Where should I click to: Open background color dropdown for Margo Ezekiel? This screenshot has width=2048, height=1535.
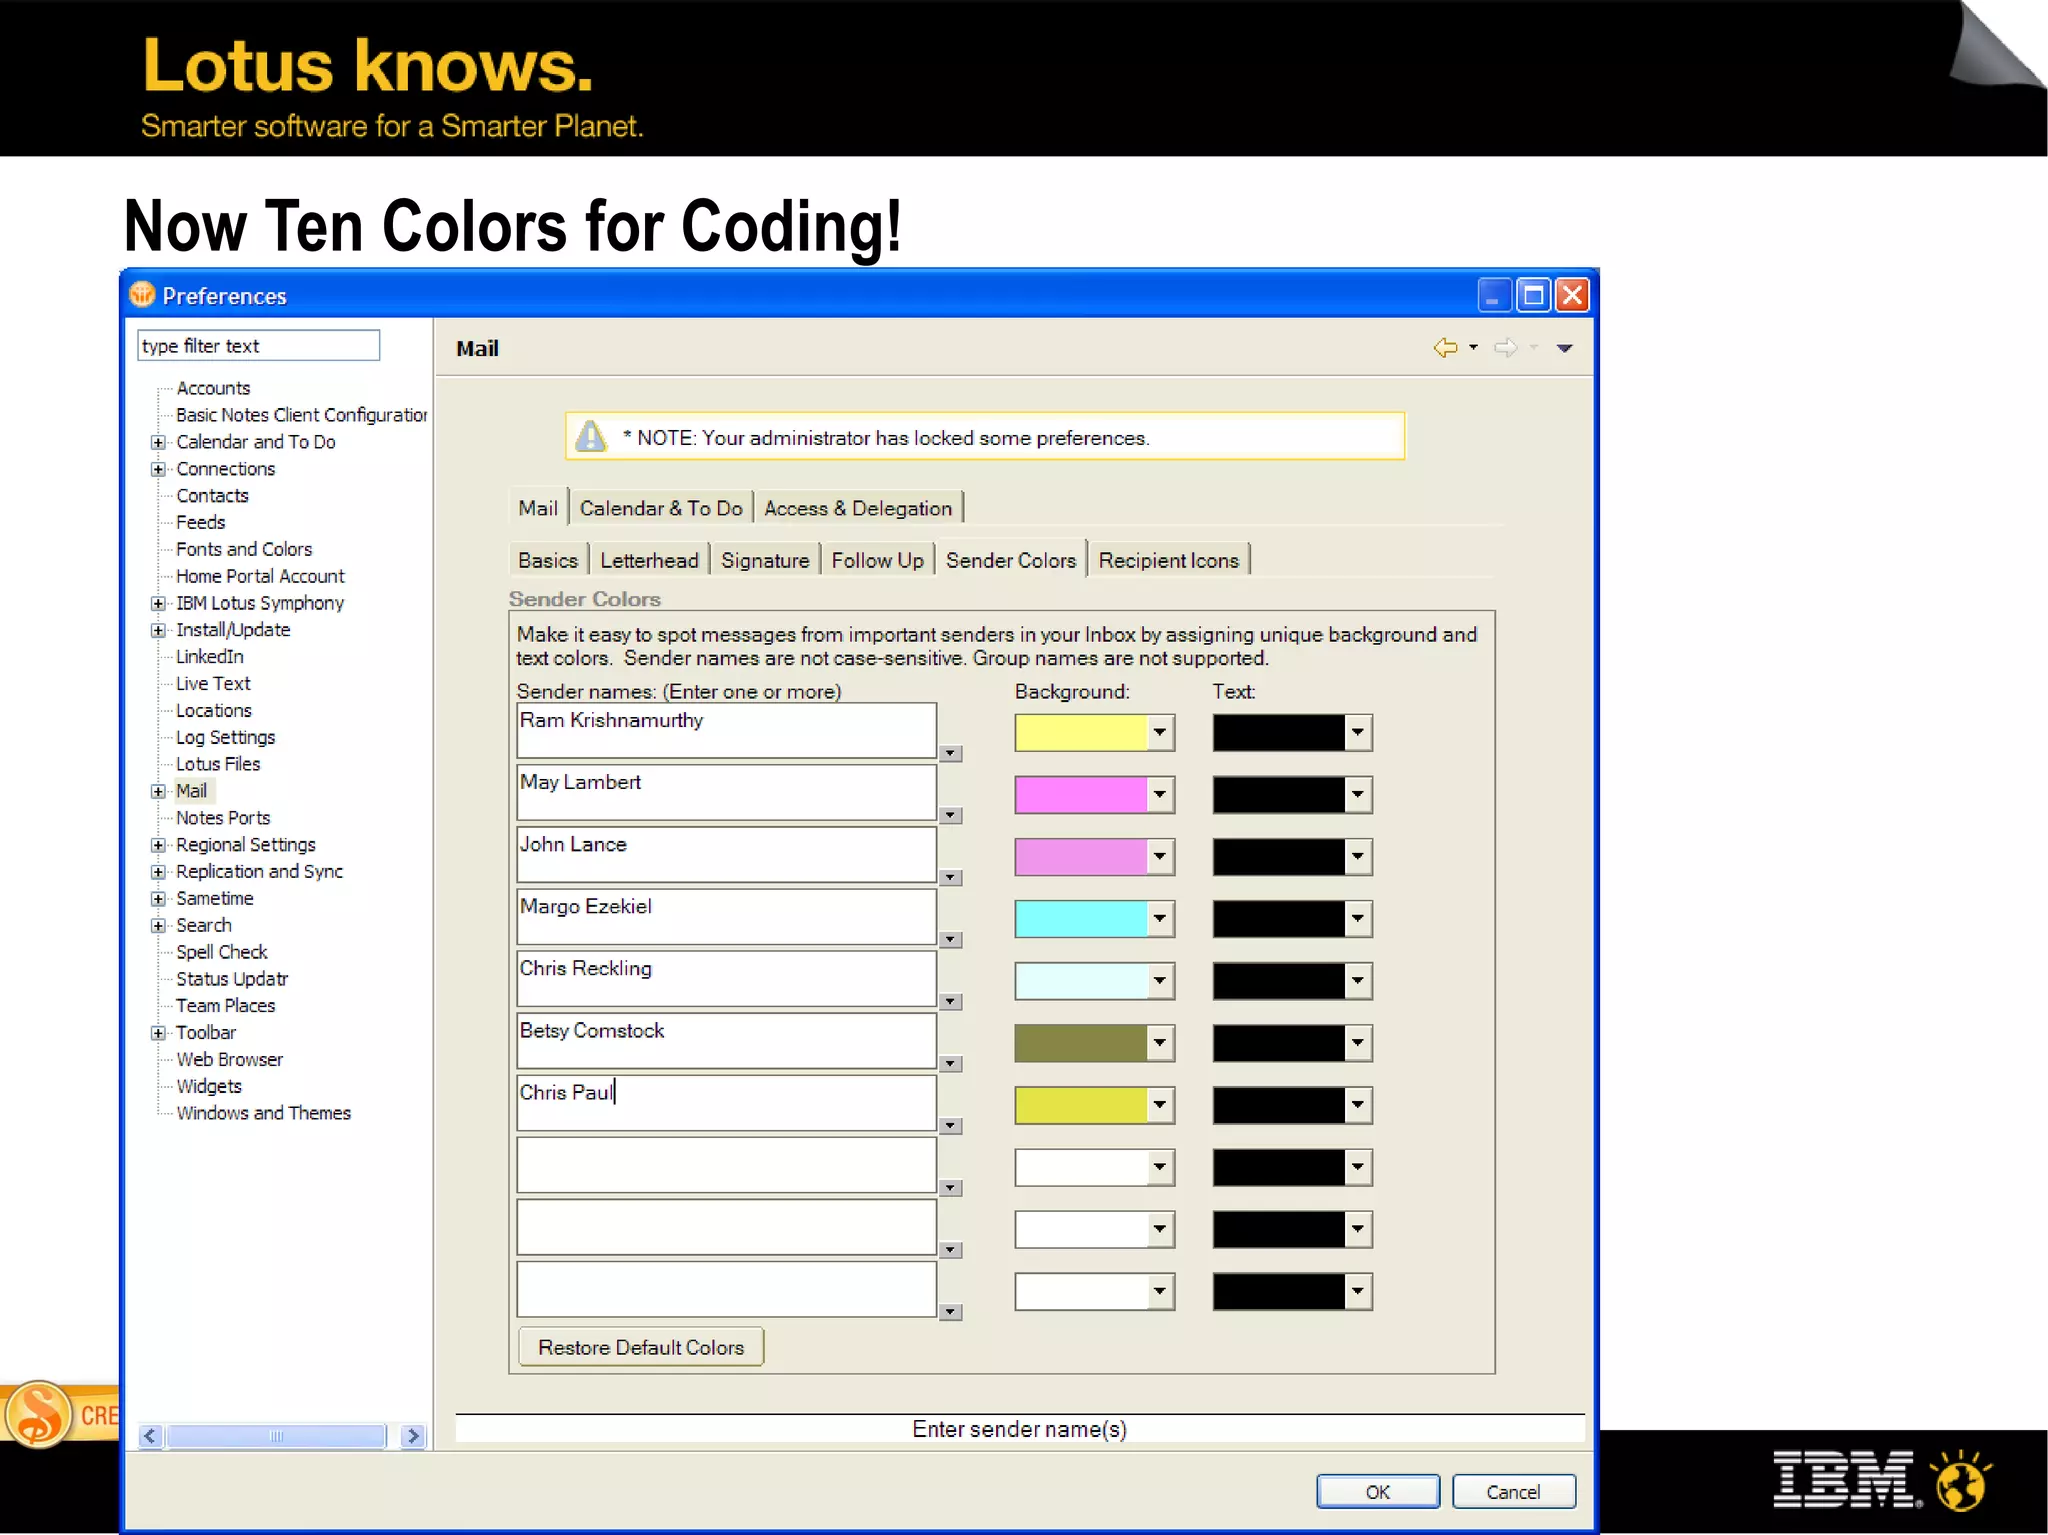(x=1160, y=919)
